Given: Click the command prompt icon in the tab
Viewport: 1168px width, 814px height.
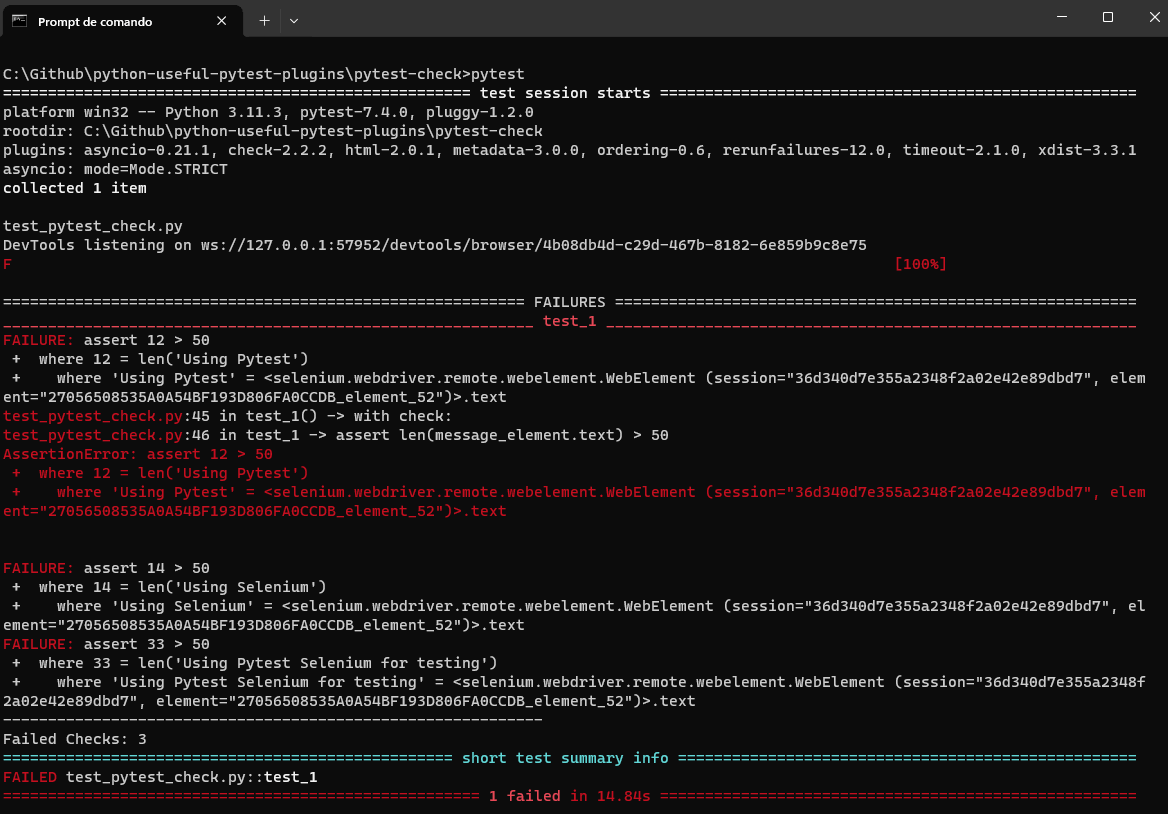Looking at the screenshot, I should point(19,21).
